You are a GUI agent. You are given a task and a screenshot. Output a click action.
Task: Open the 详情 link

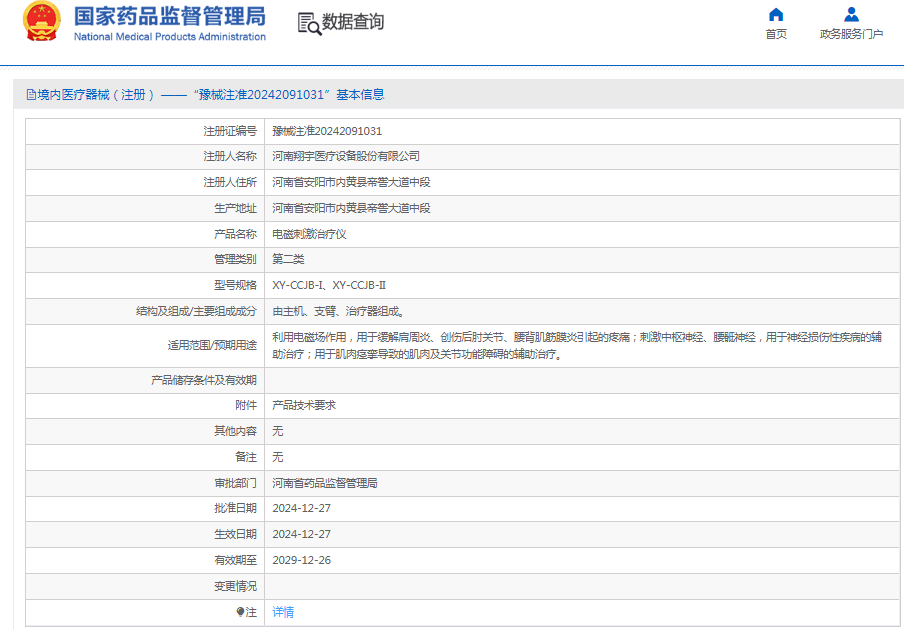283,612
